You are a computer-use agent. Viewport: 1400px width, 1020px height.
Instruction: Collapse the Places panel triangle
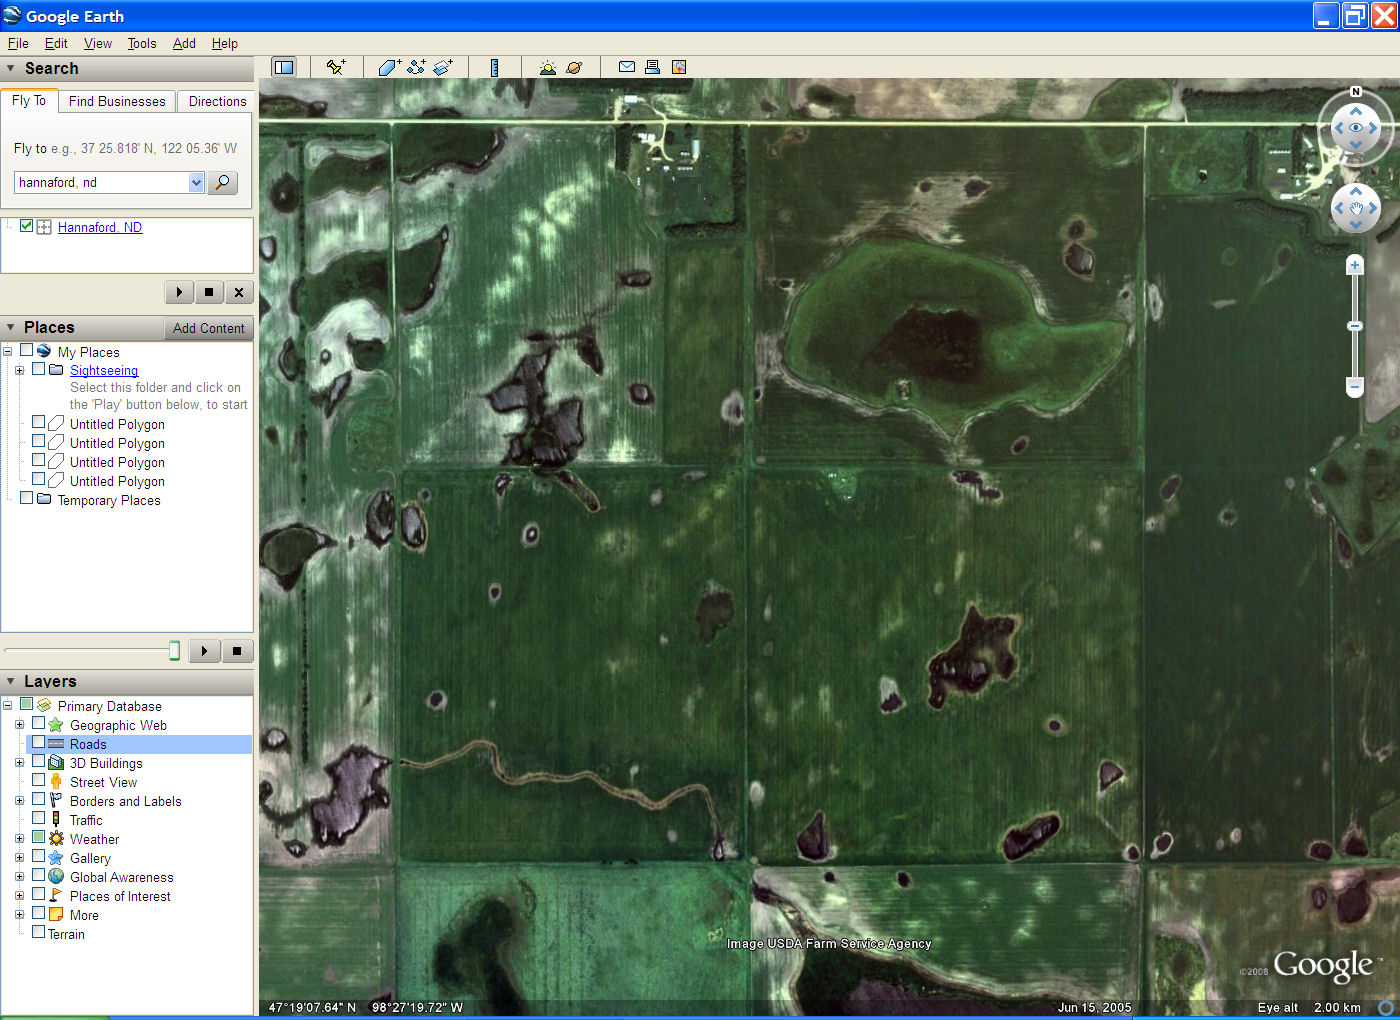point(11,328)
